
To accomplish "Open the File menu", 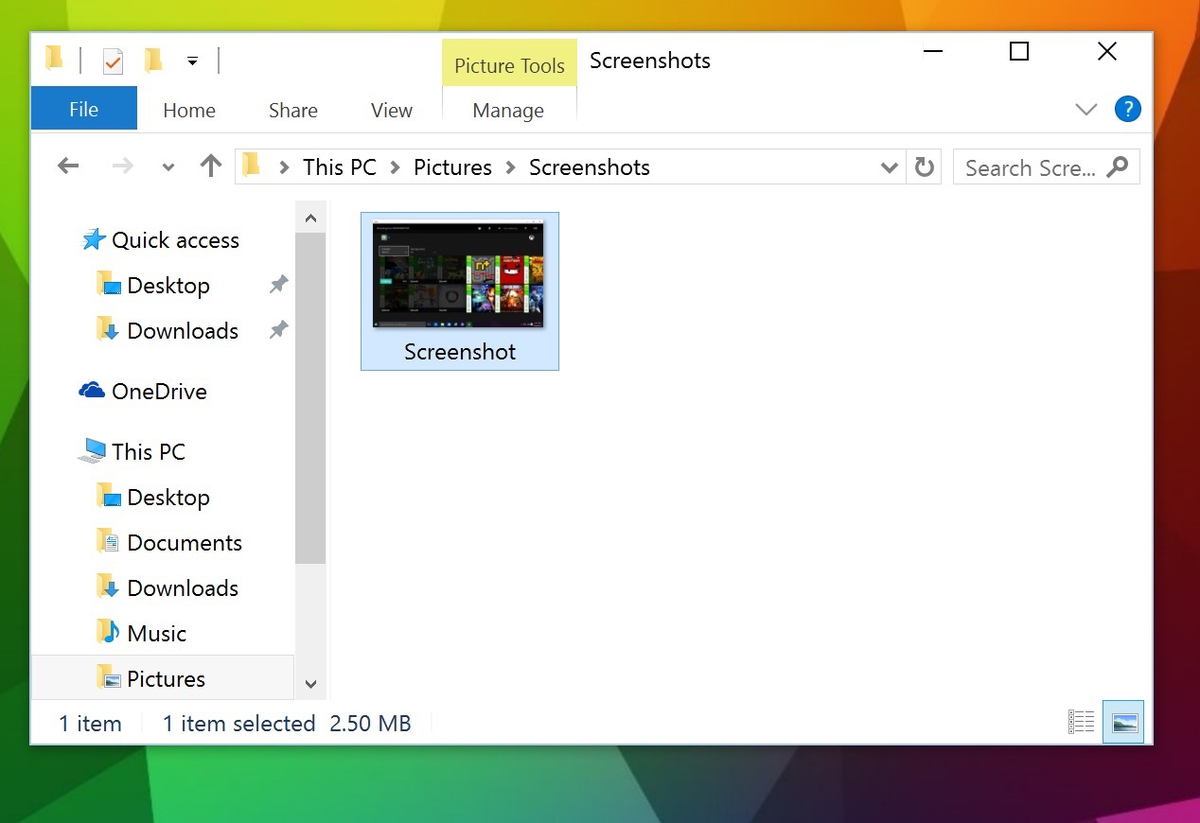I will 84,109.
